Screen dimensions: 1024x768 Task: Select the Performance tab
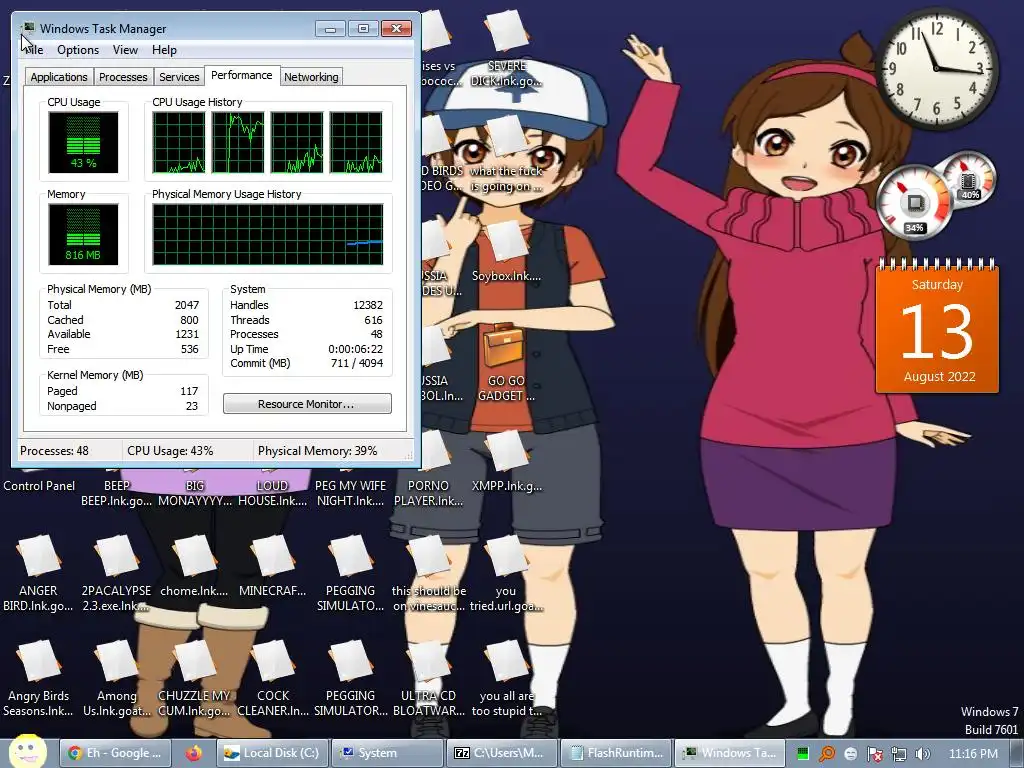242,75
